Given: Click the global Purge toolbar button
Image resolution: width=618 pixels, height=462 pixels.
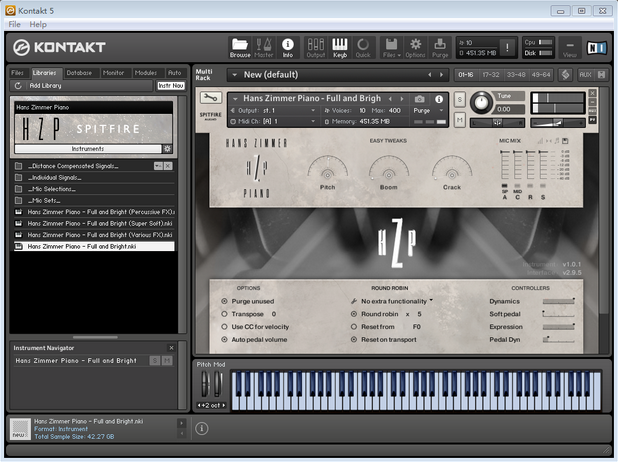Looking at the screenshot, I should coord(440,48).
